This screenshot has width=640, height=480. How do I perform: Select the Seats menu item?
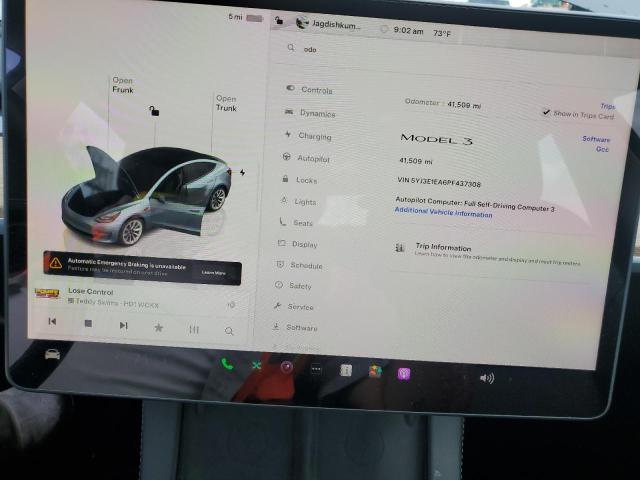pos(296,222)
